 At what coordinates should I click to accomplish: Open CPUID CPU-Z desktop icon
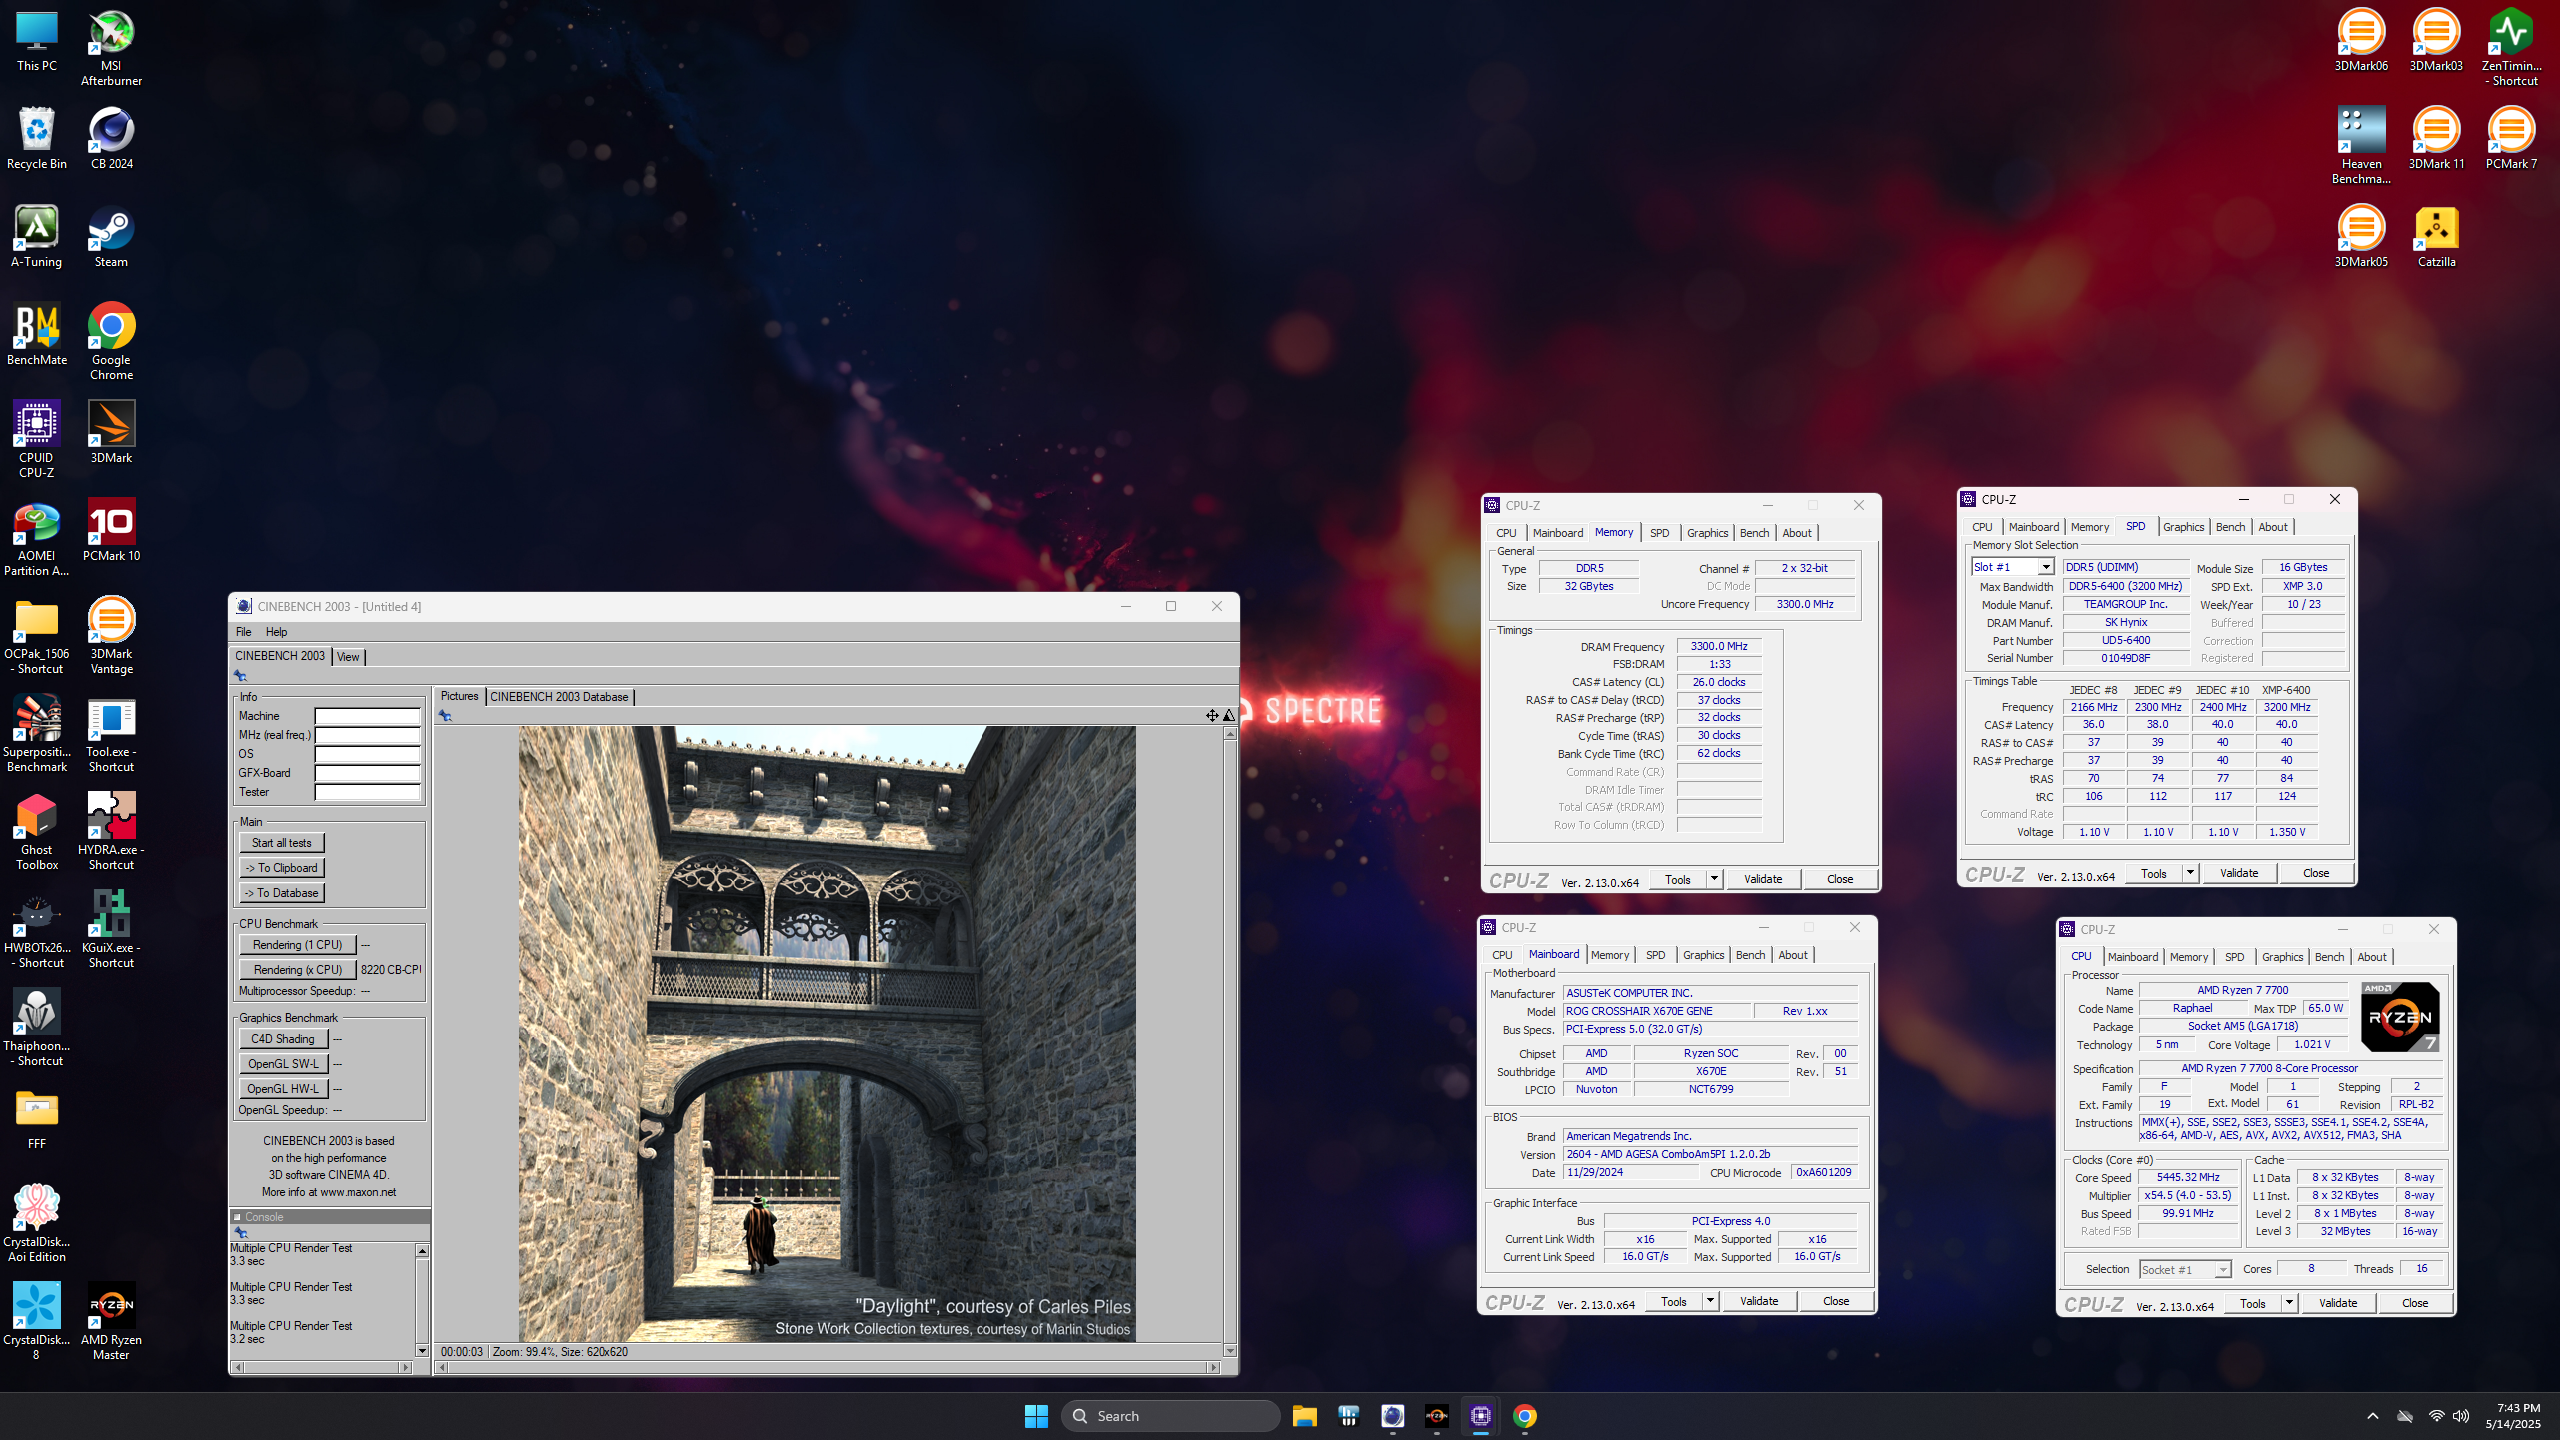tap(37, 439)
